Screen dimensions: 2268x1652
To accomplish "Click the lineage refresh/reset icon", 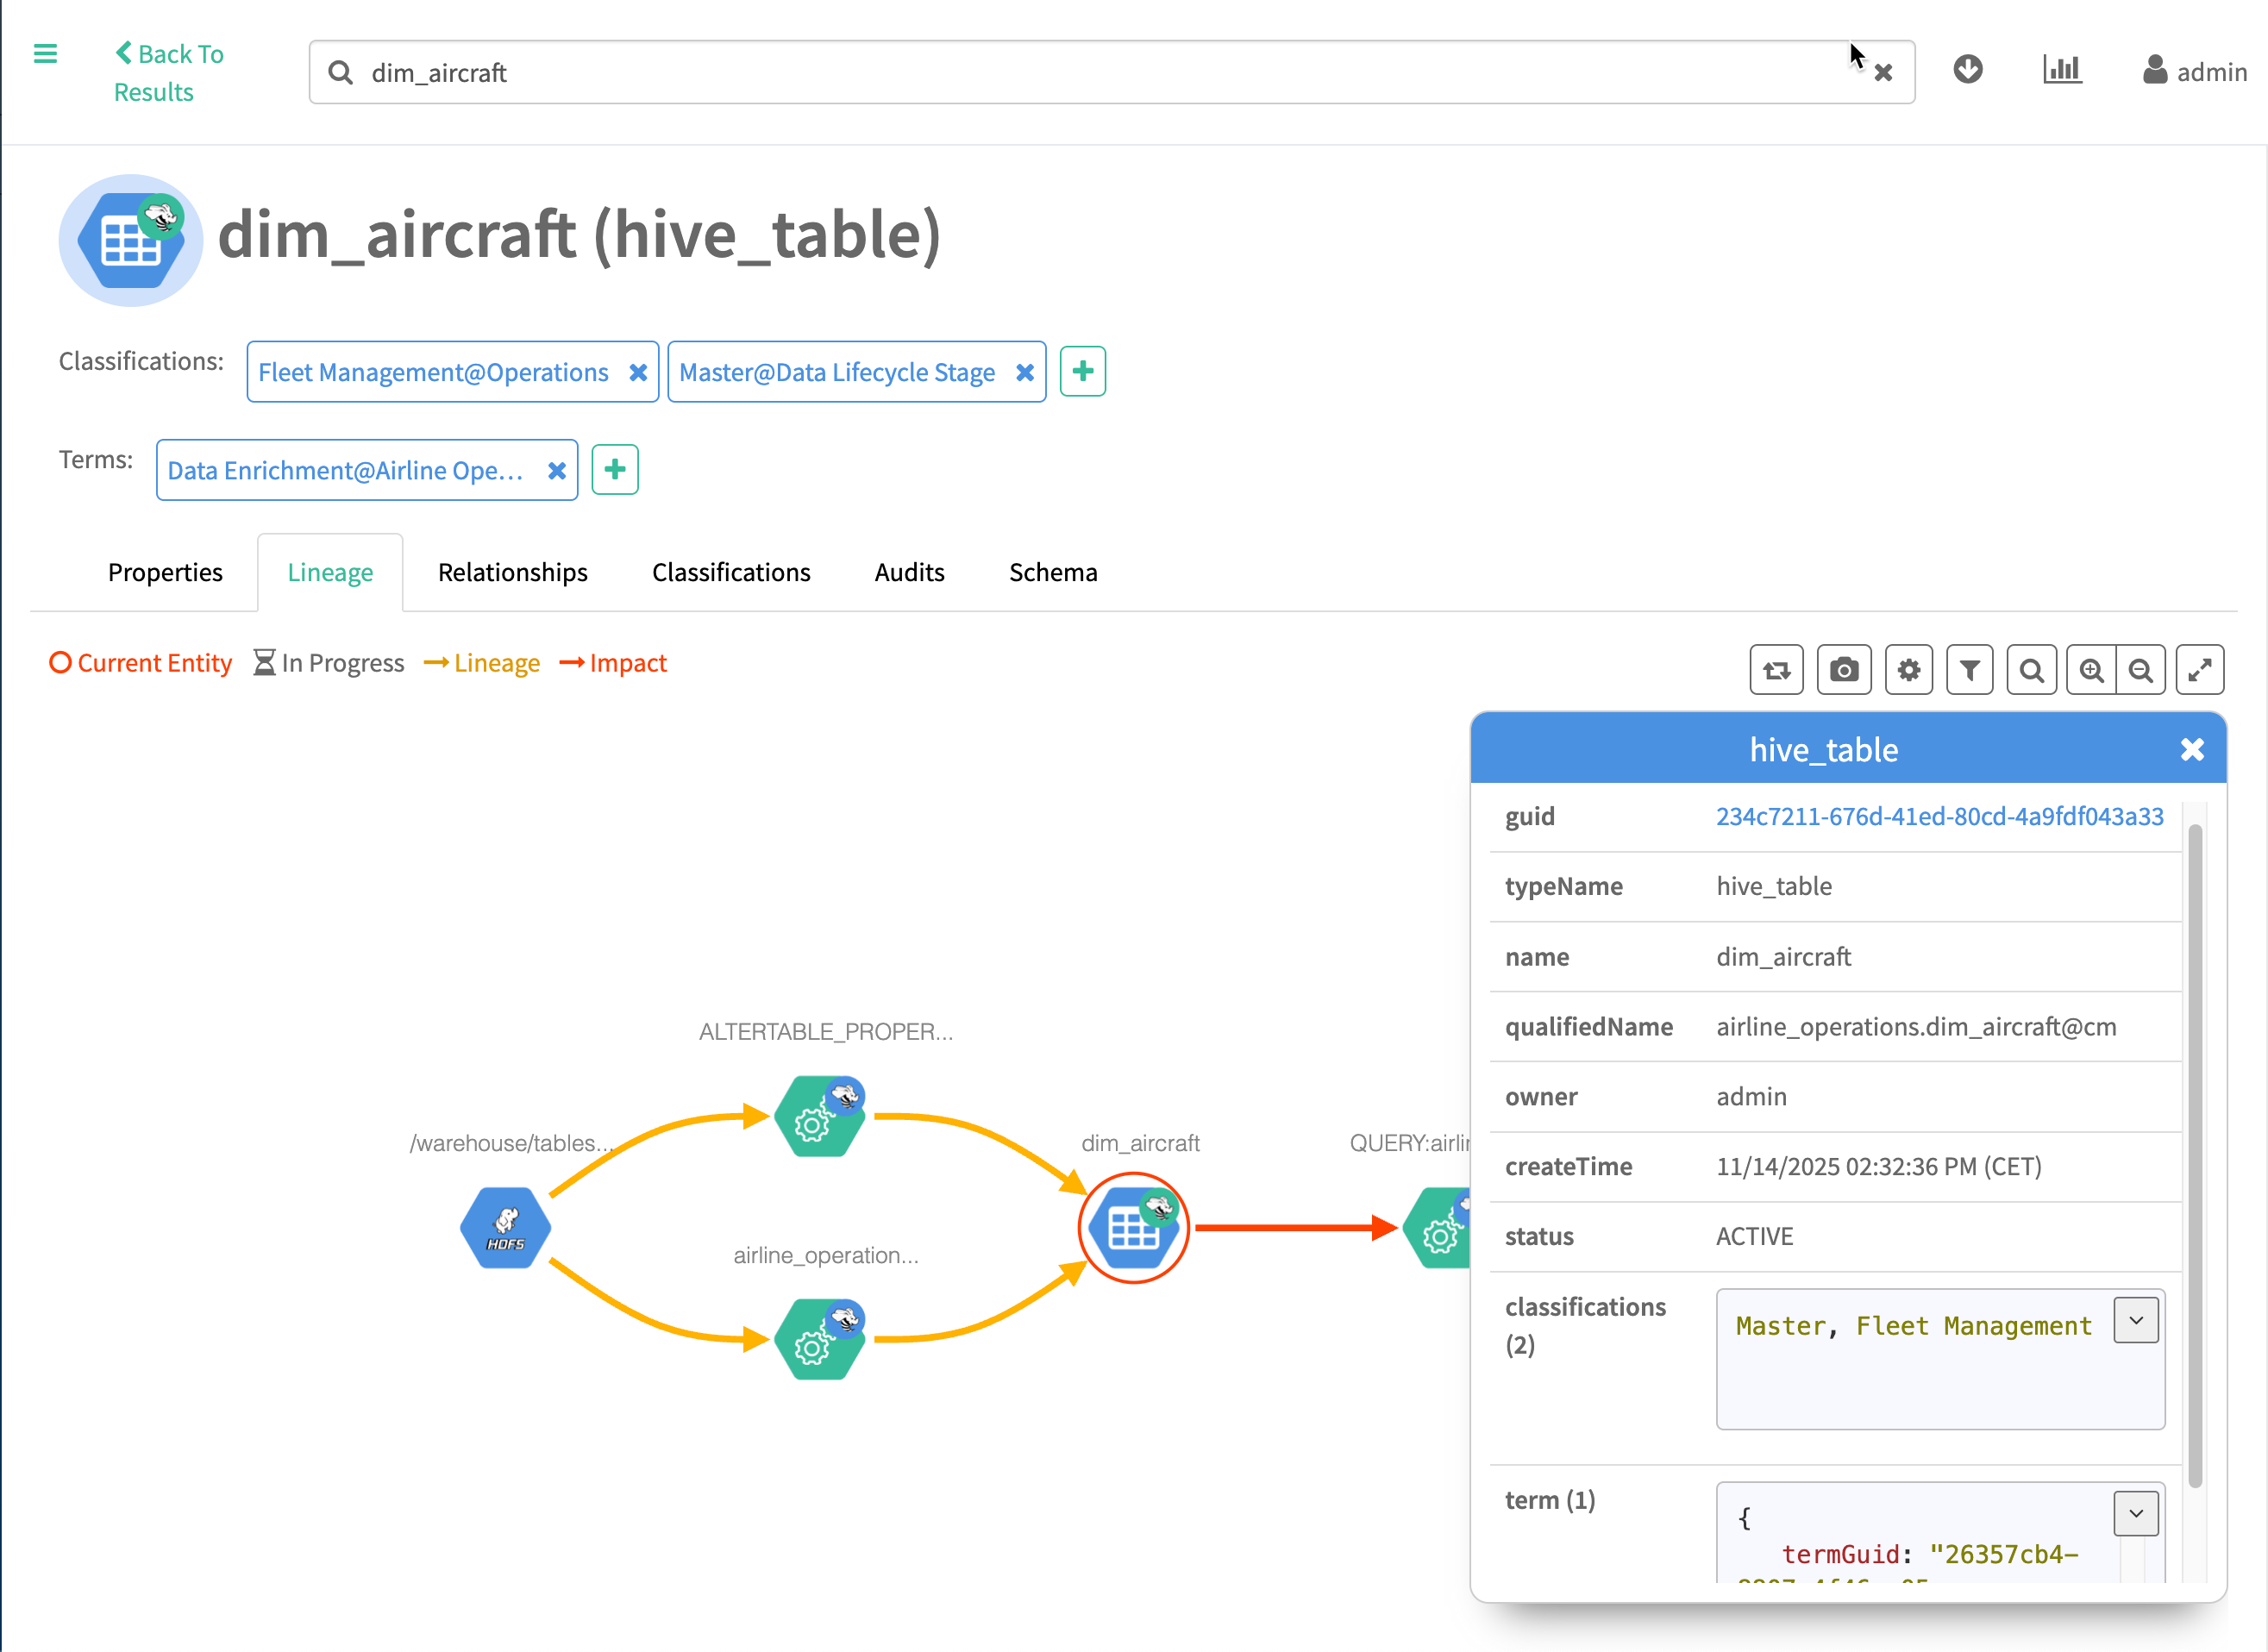I will (x=1776, y=670).
